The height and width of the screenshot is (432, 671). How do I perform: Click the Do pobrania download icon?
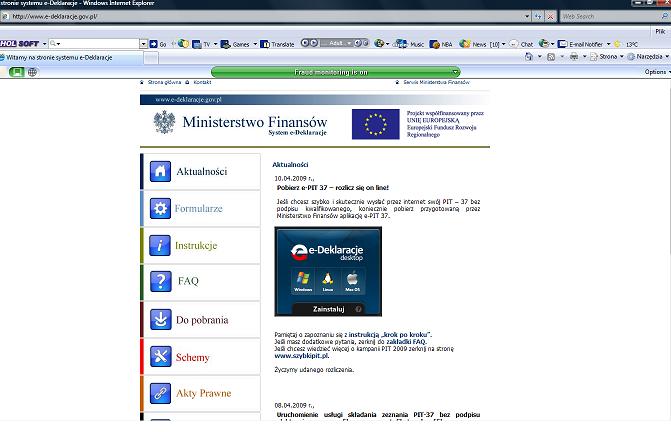click(160, 320)
